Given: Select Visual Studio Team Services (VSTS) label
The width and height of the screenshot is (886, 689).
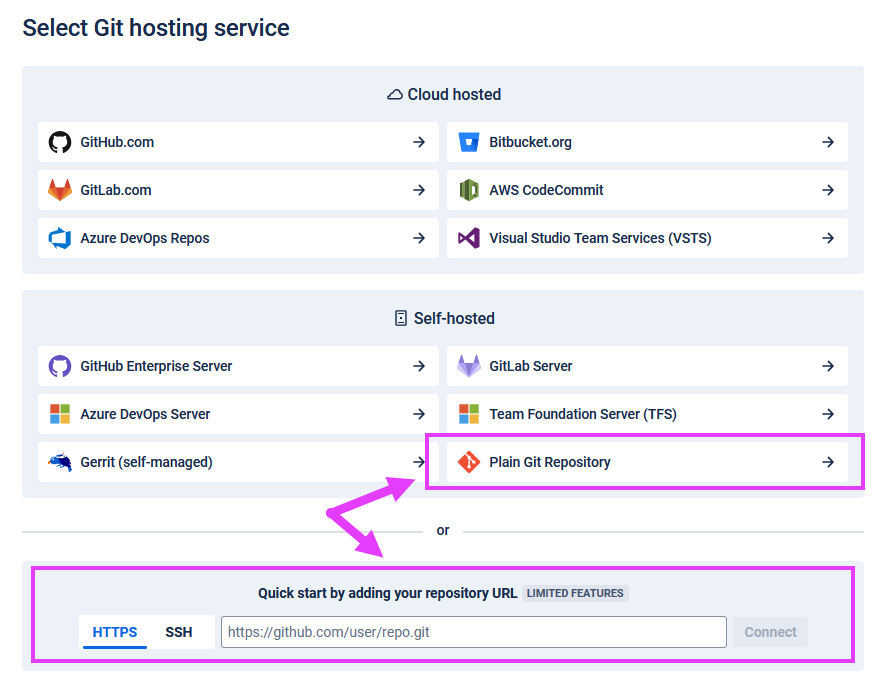Looking at the screenshot, I should click(x=600, y=239).
